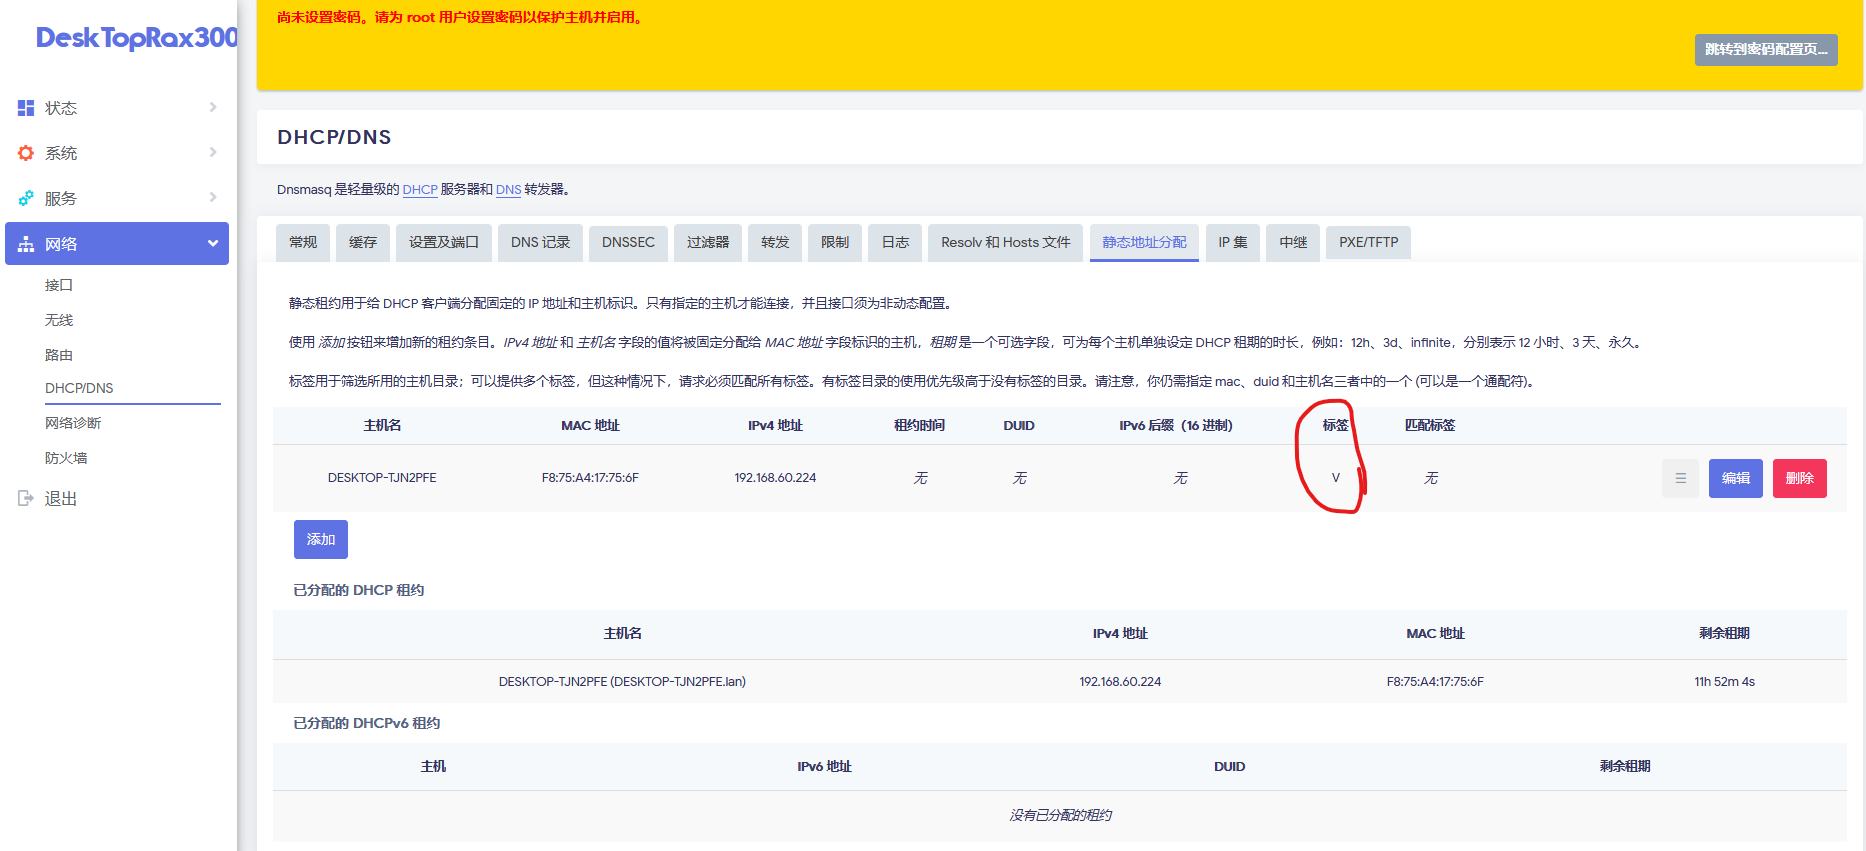
Task: Click the DeskTopRax300 logo
Action: (136, 38)
